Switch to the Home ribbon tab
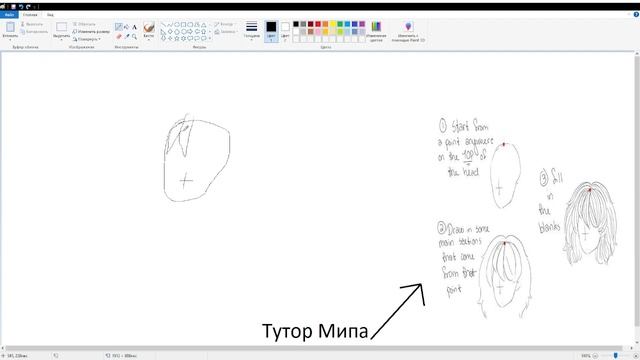The height and width of the screenshot is (360, 640). (x=30, y=15)
